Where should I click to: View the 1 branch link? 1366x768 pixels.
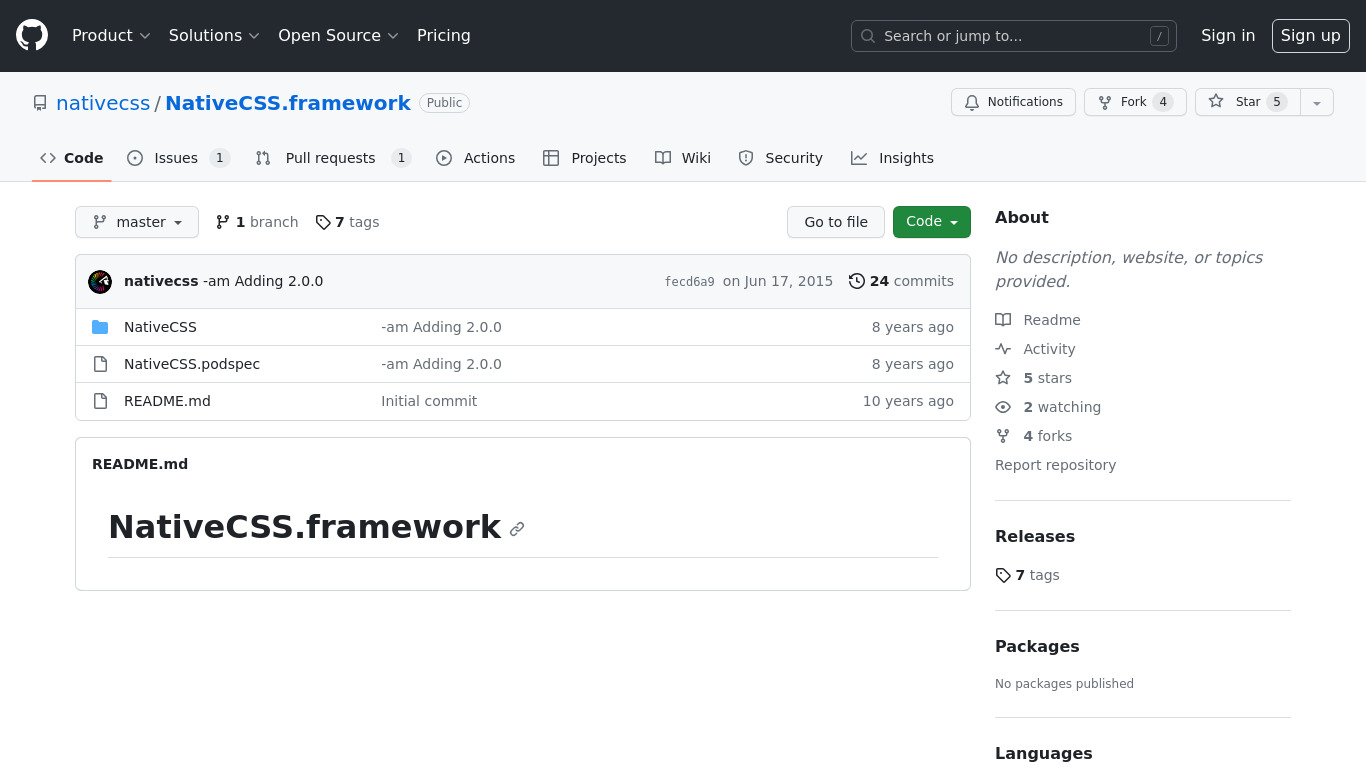pos(257,222)
